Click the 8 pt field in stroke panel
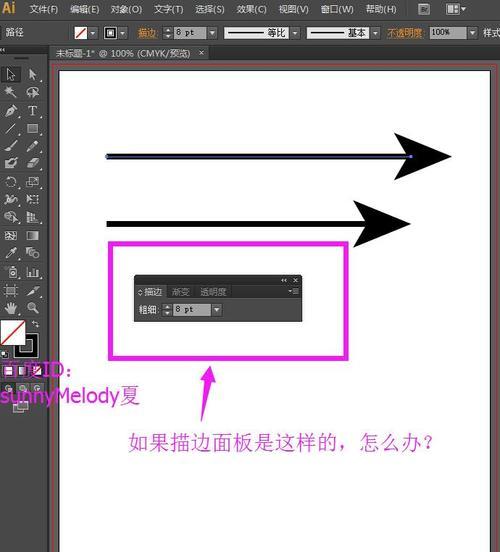The image size is (500, 552). 192,310
